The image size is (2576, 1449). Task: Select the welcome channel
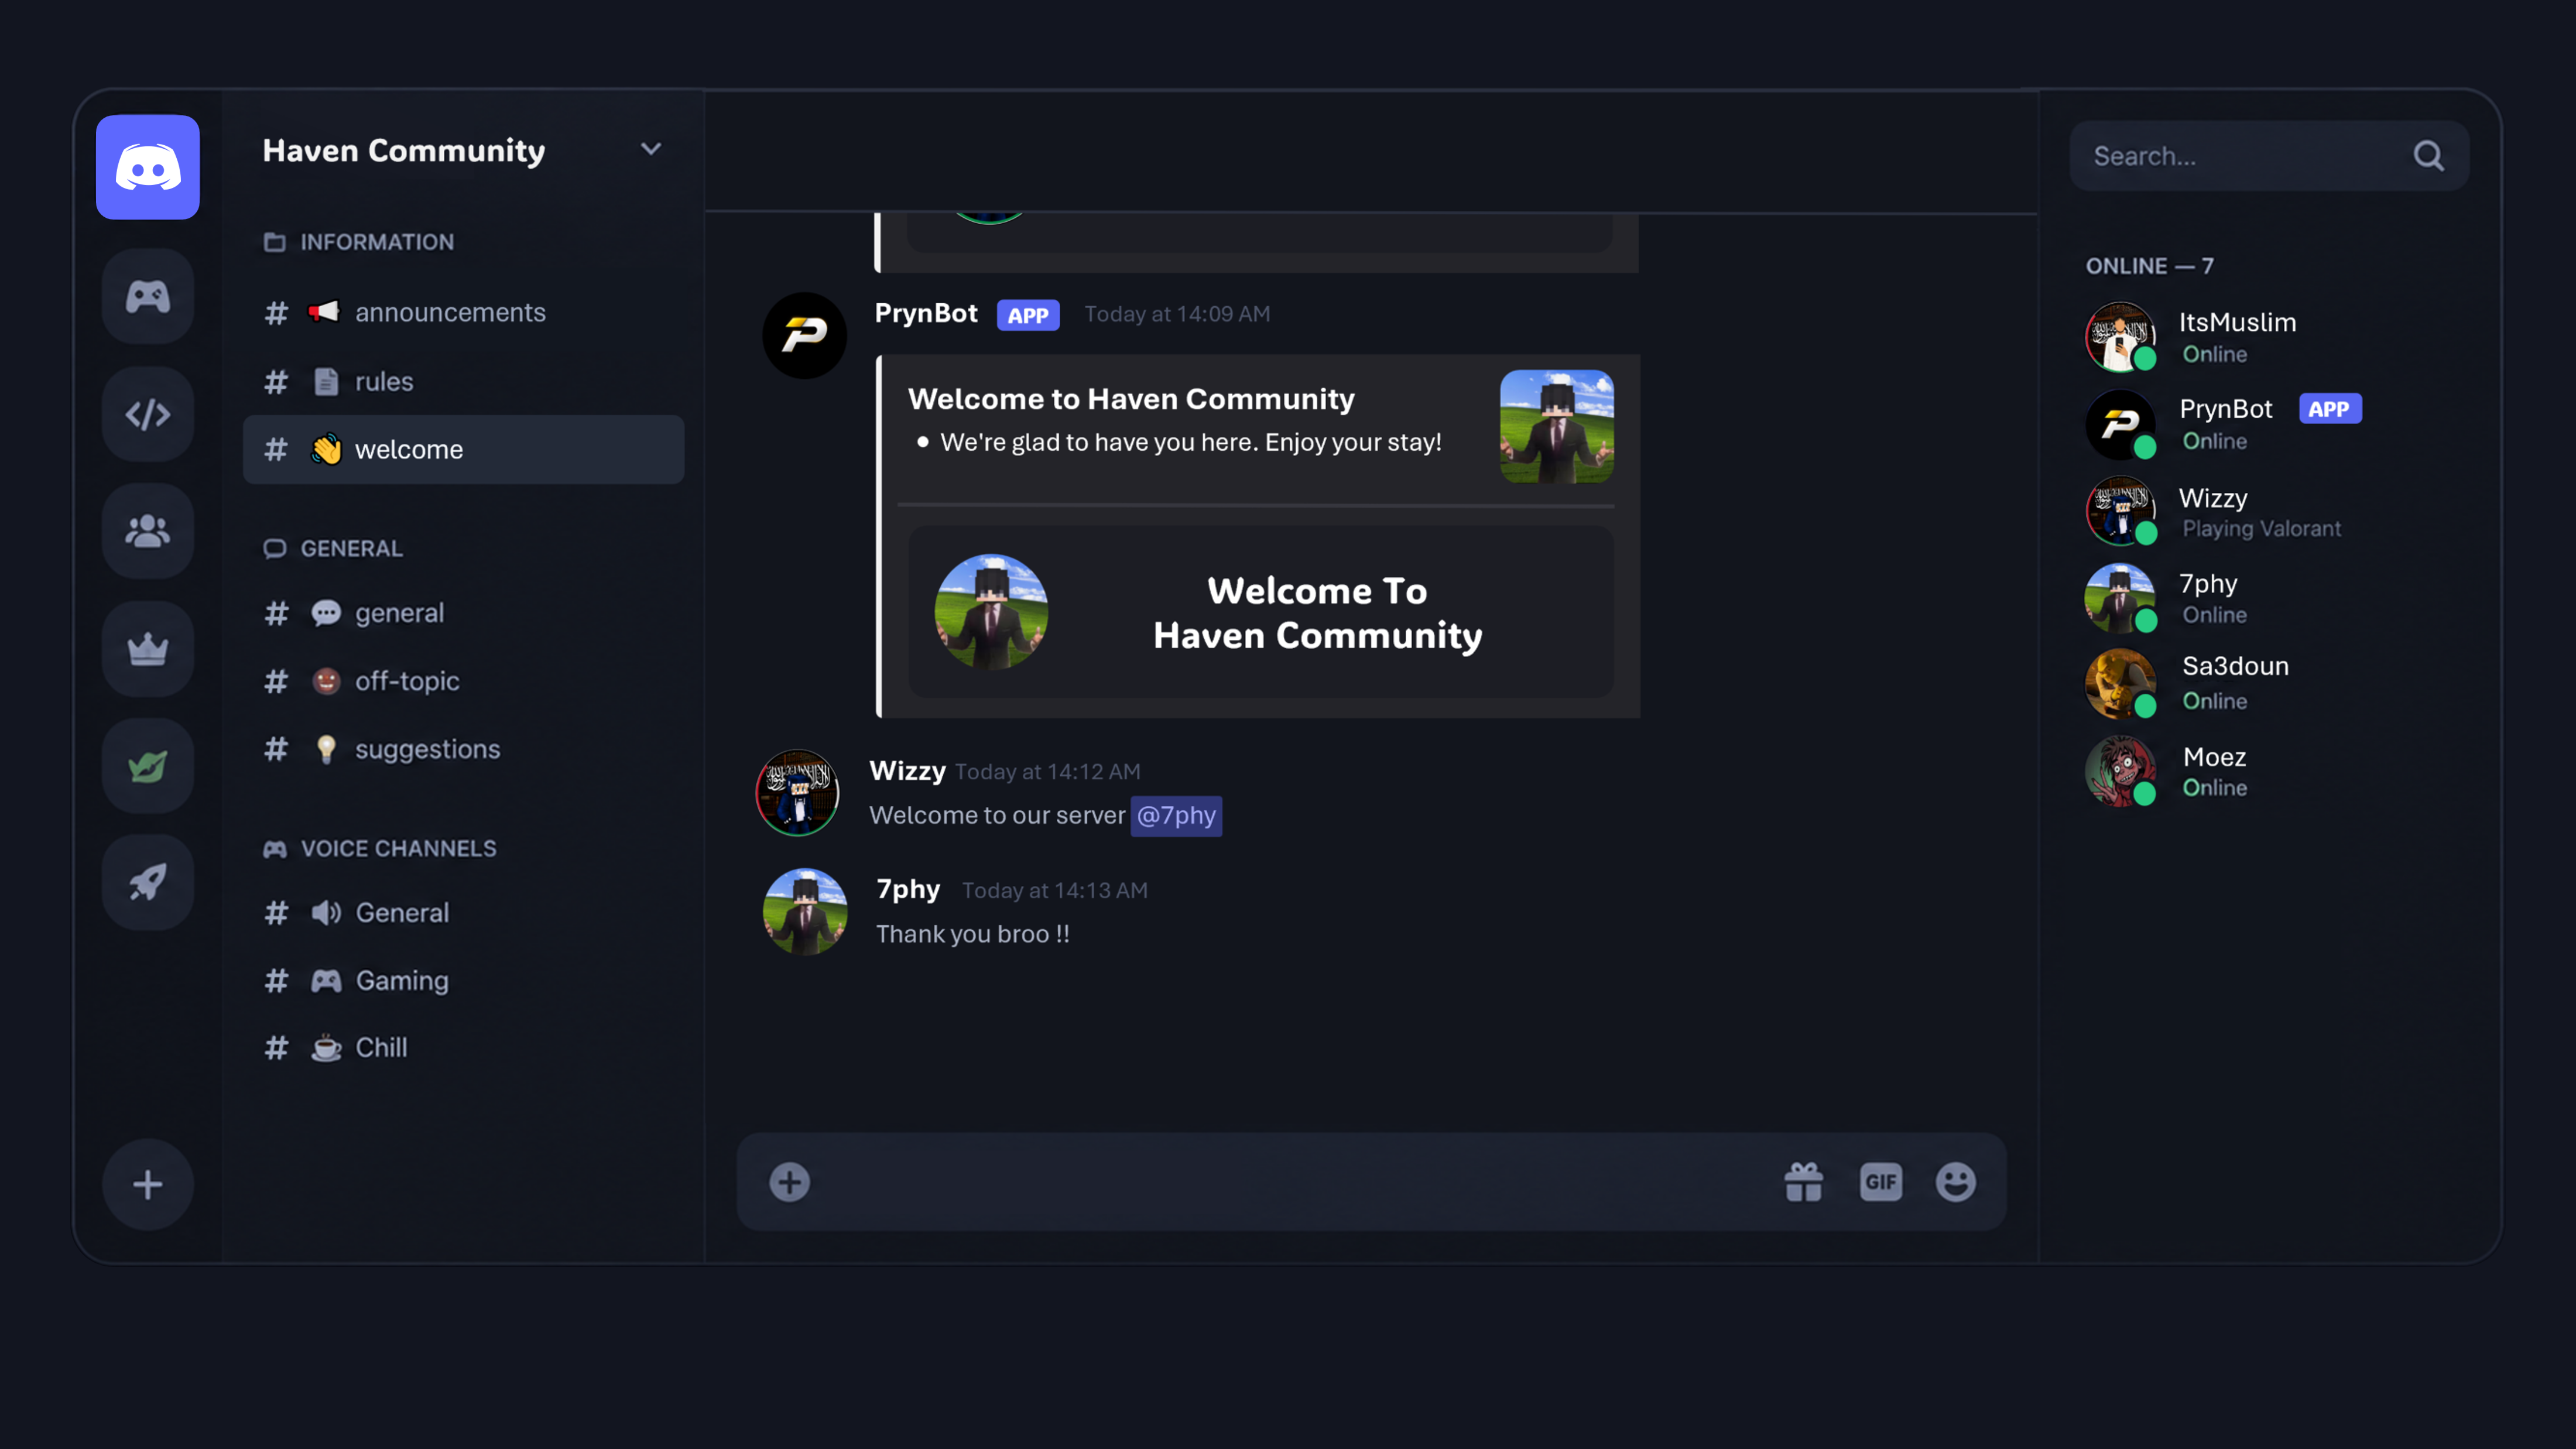463,450
